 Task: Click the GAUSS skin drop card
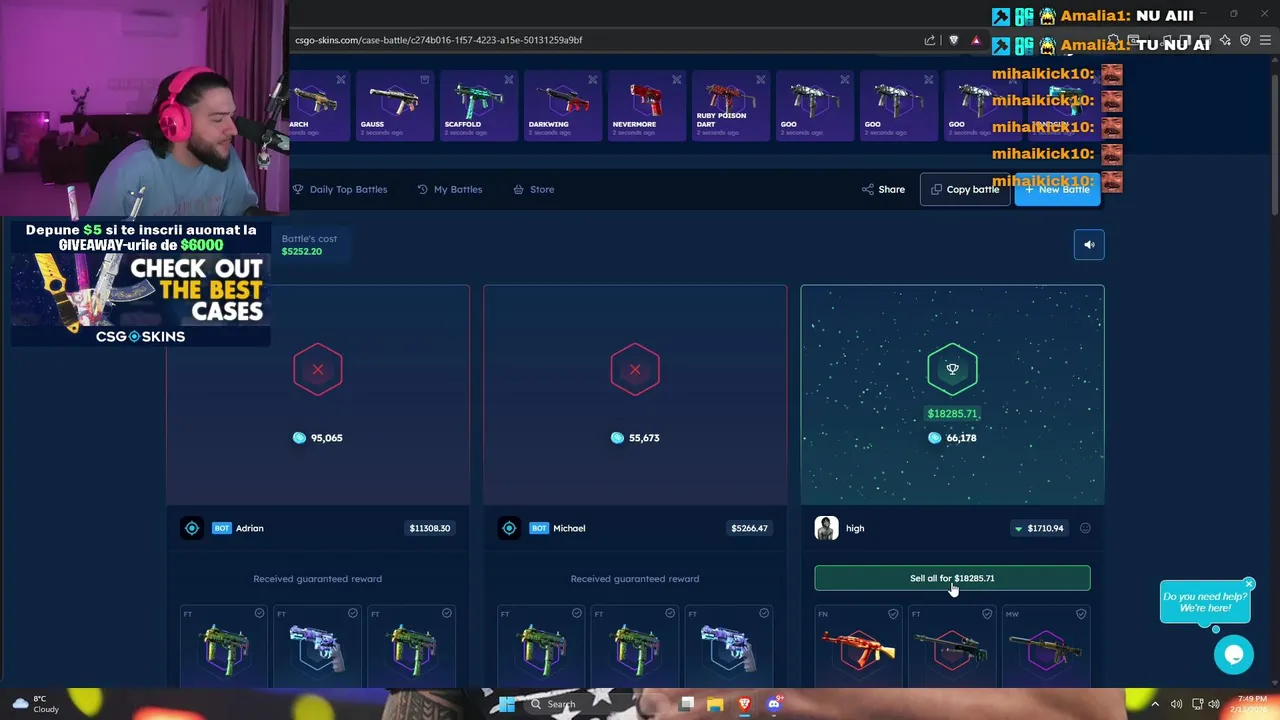tap(393, 104)
